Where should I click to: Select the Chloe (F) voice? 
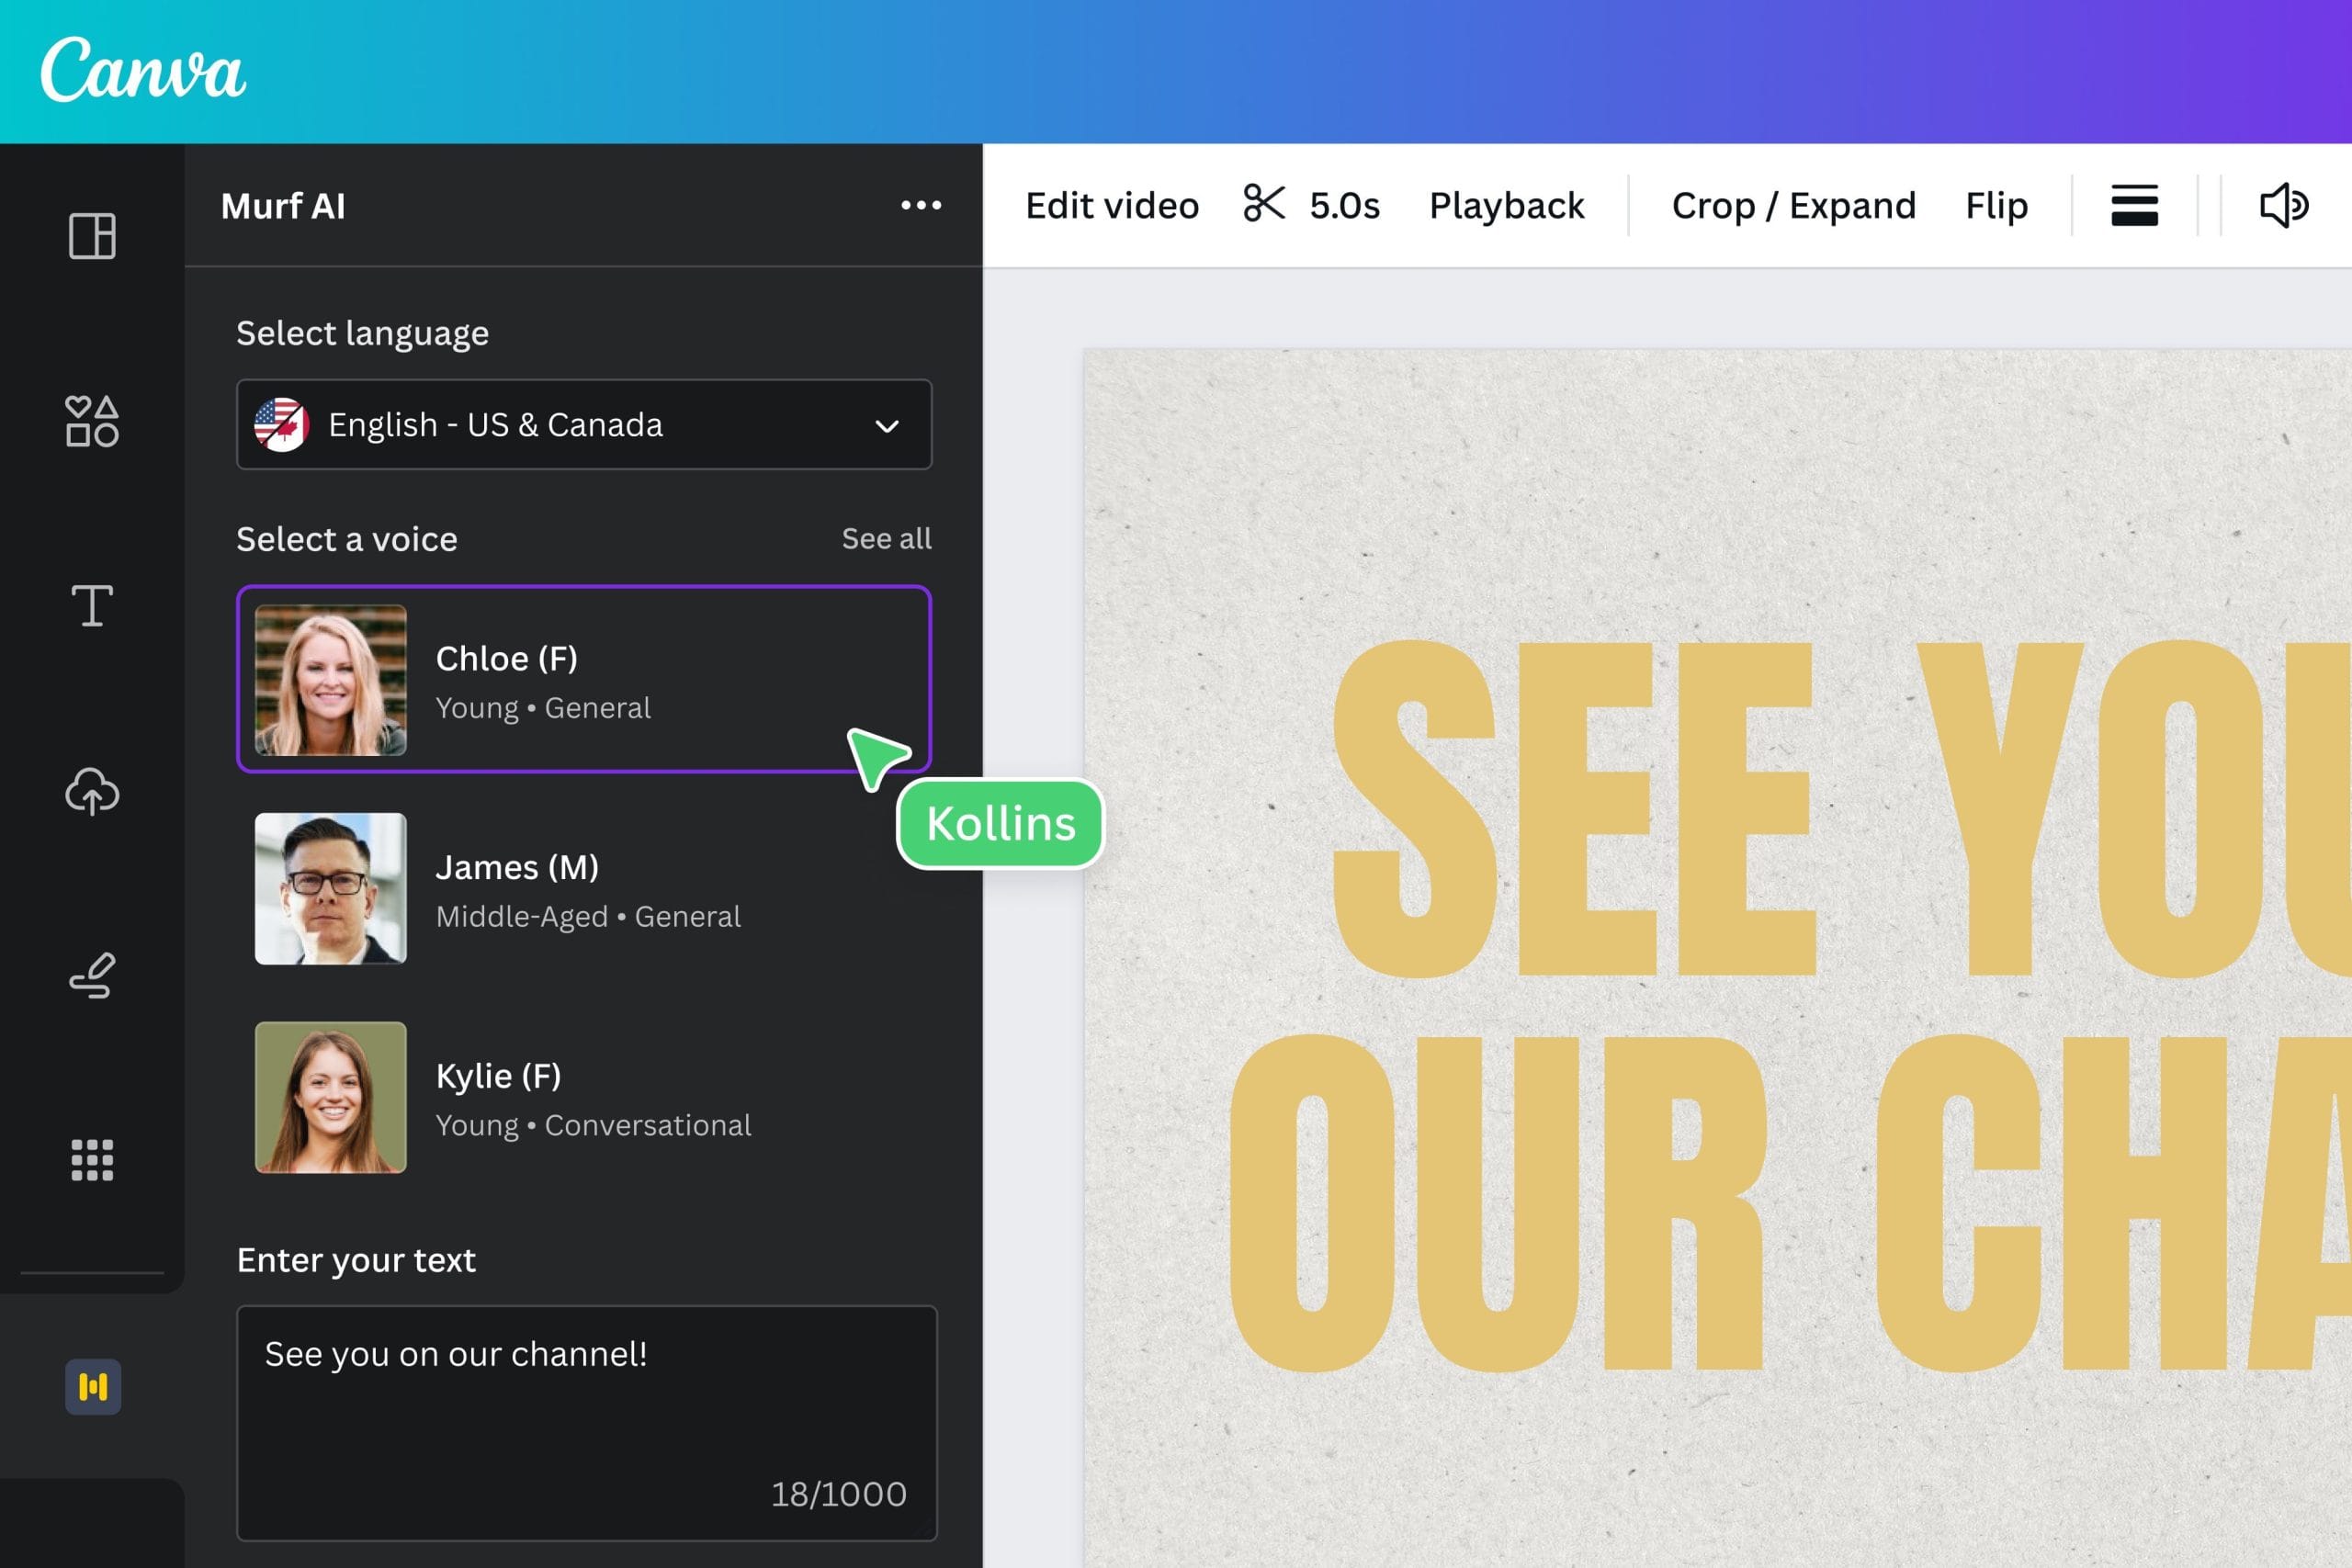pyautogui.click(x=584, y=680)
